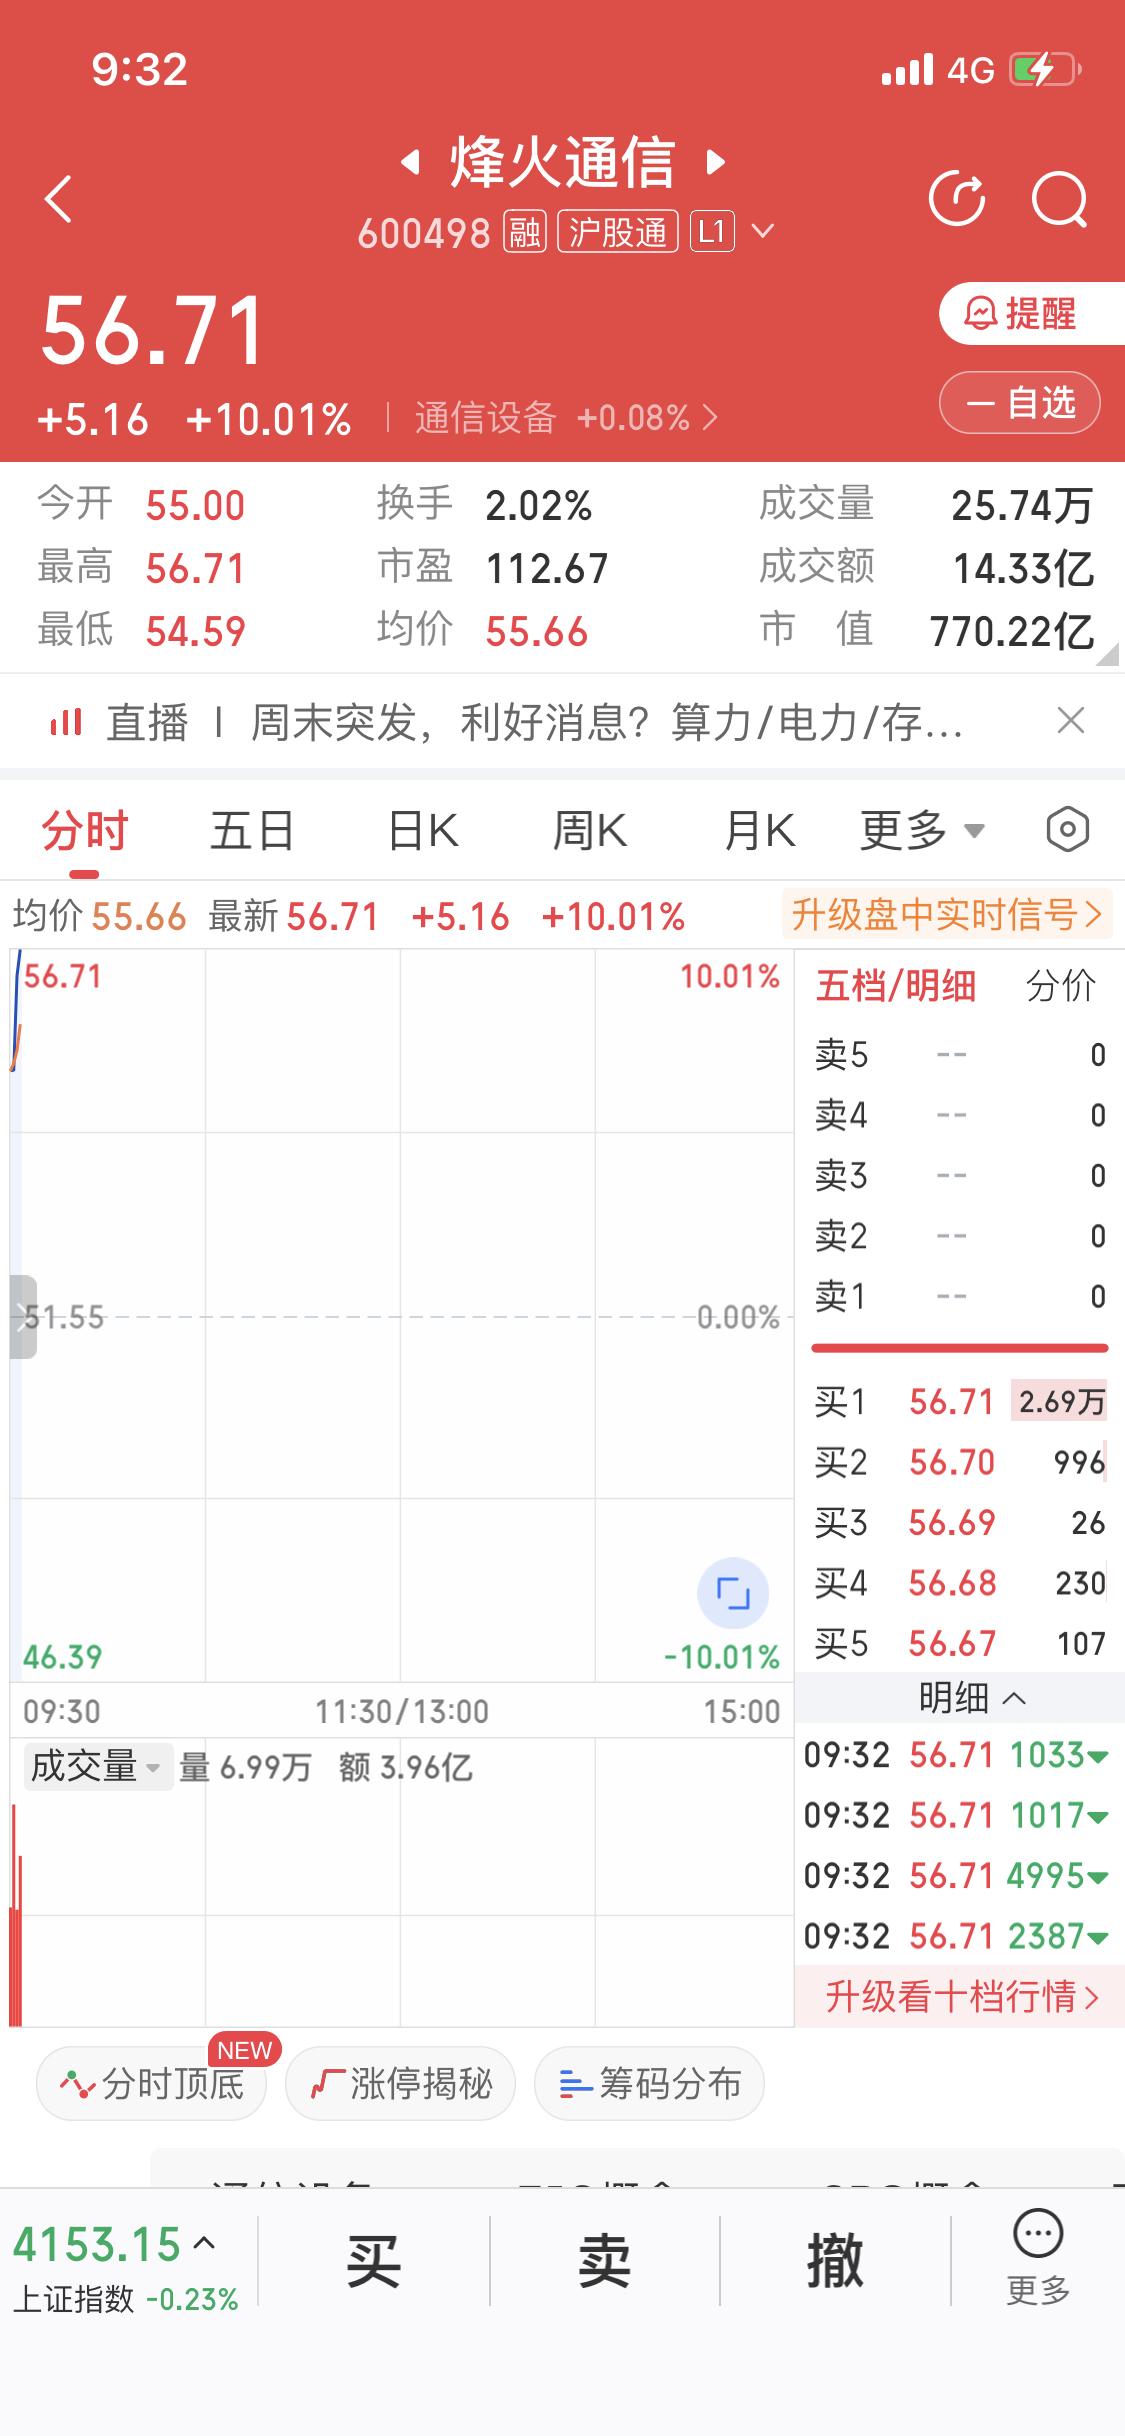Image resolution: width=1125 pixels, height=2436 pixels.
Task: Select 买1 bid row at 56.71
Action: [x=960, y=1402]
